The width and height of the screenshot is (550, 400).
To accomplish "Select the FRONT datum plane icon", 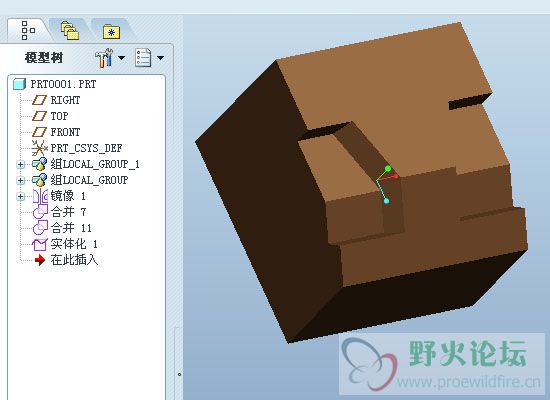I will coord(39,132).
